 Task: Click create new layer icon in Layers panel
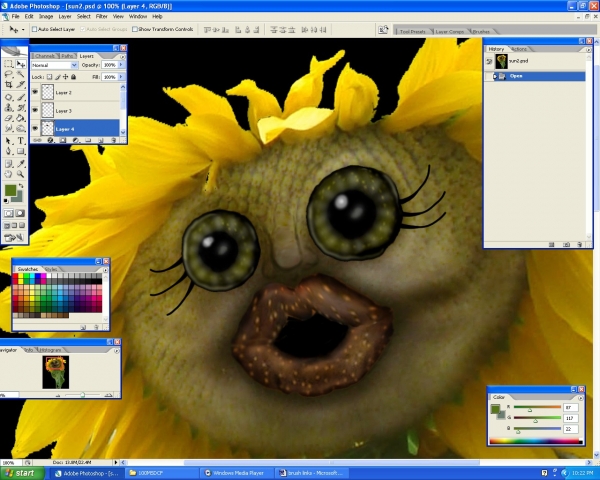click(x=101, y=140)
